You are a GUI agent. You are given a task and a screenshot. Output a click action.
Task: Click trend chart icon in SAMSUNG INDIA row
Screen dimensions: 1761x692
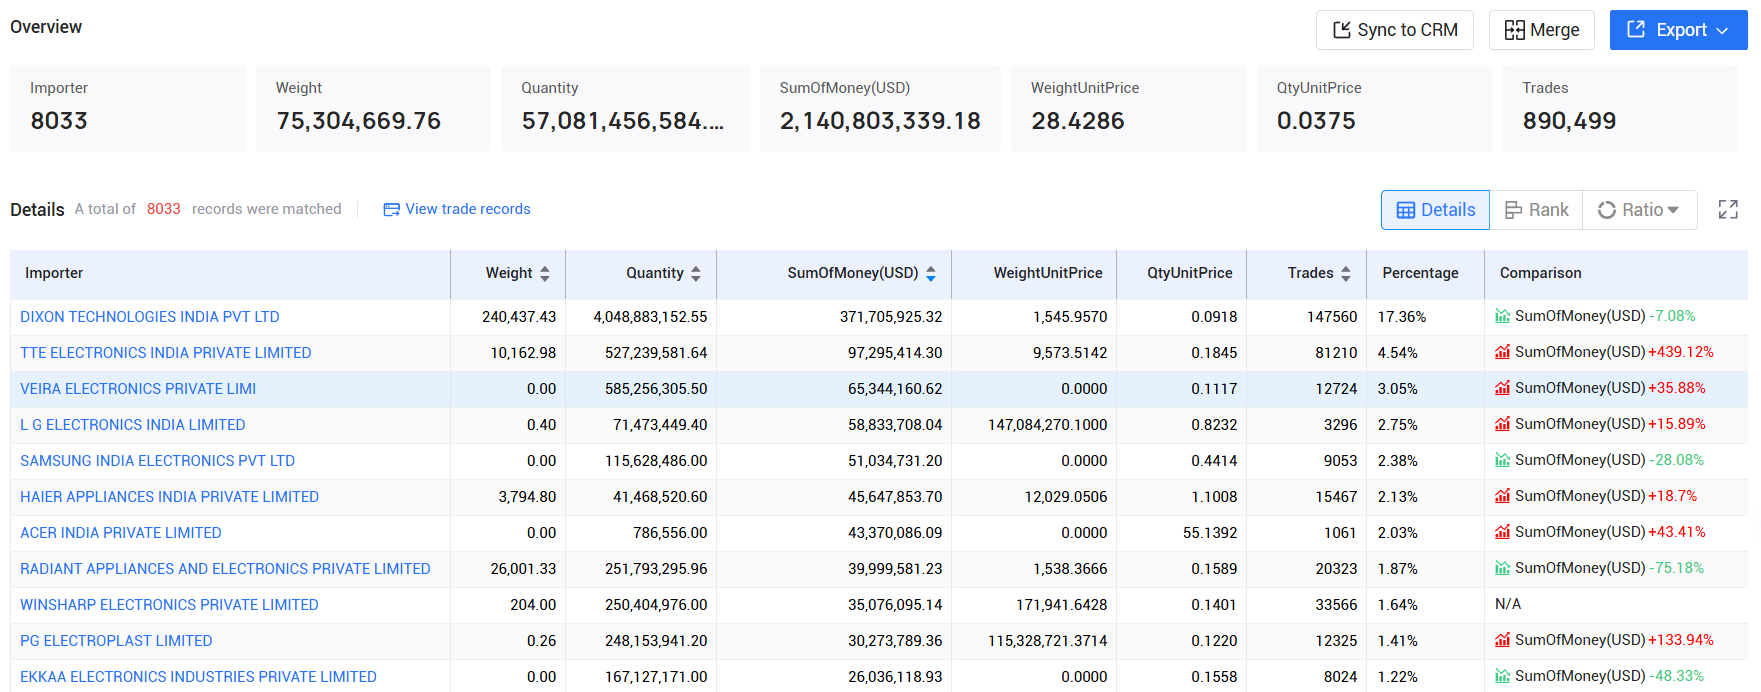click(x=1502, y=460)
